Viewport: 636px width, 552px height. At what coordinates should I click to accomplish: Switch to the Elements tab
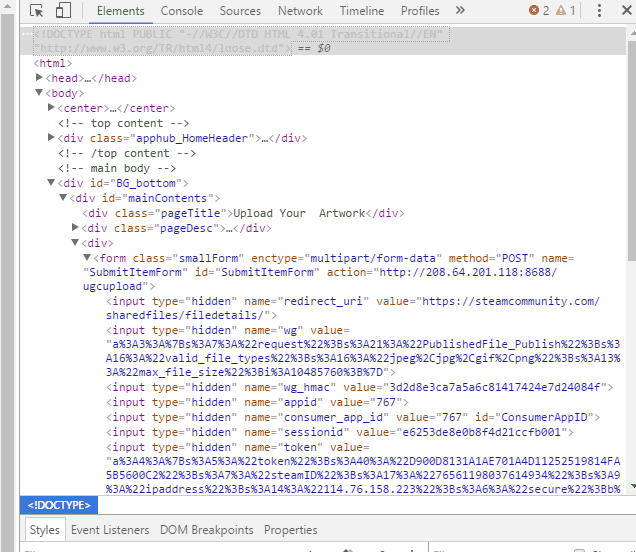(x=120, y=11)
